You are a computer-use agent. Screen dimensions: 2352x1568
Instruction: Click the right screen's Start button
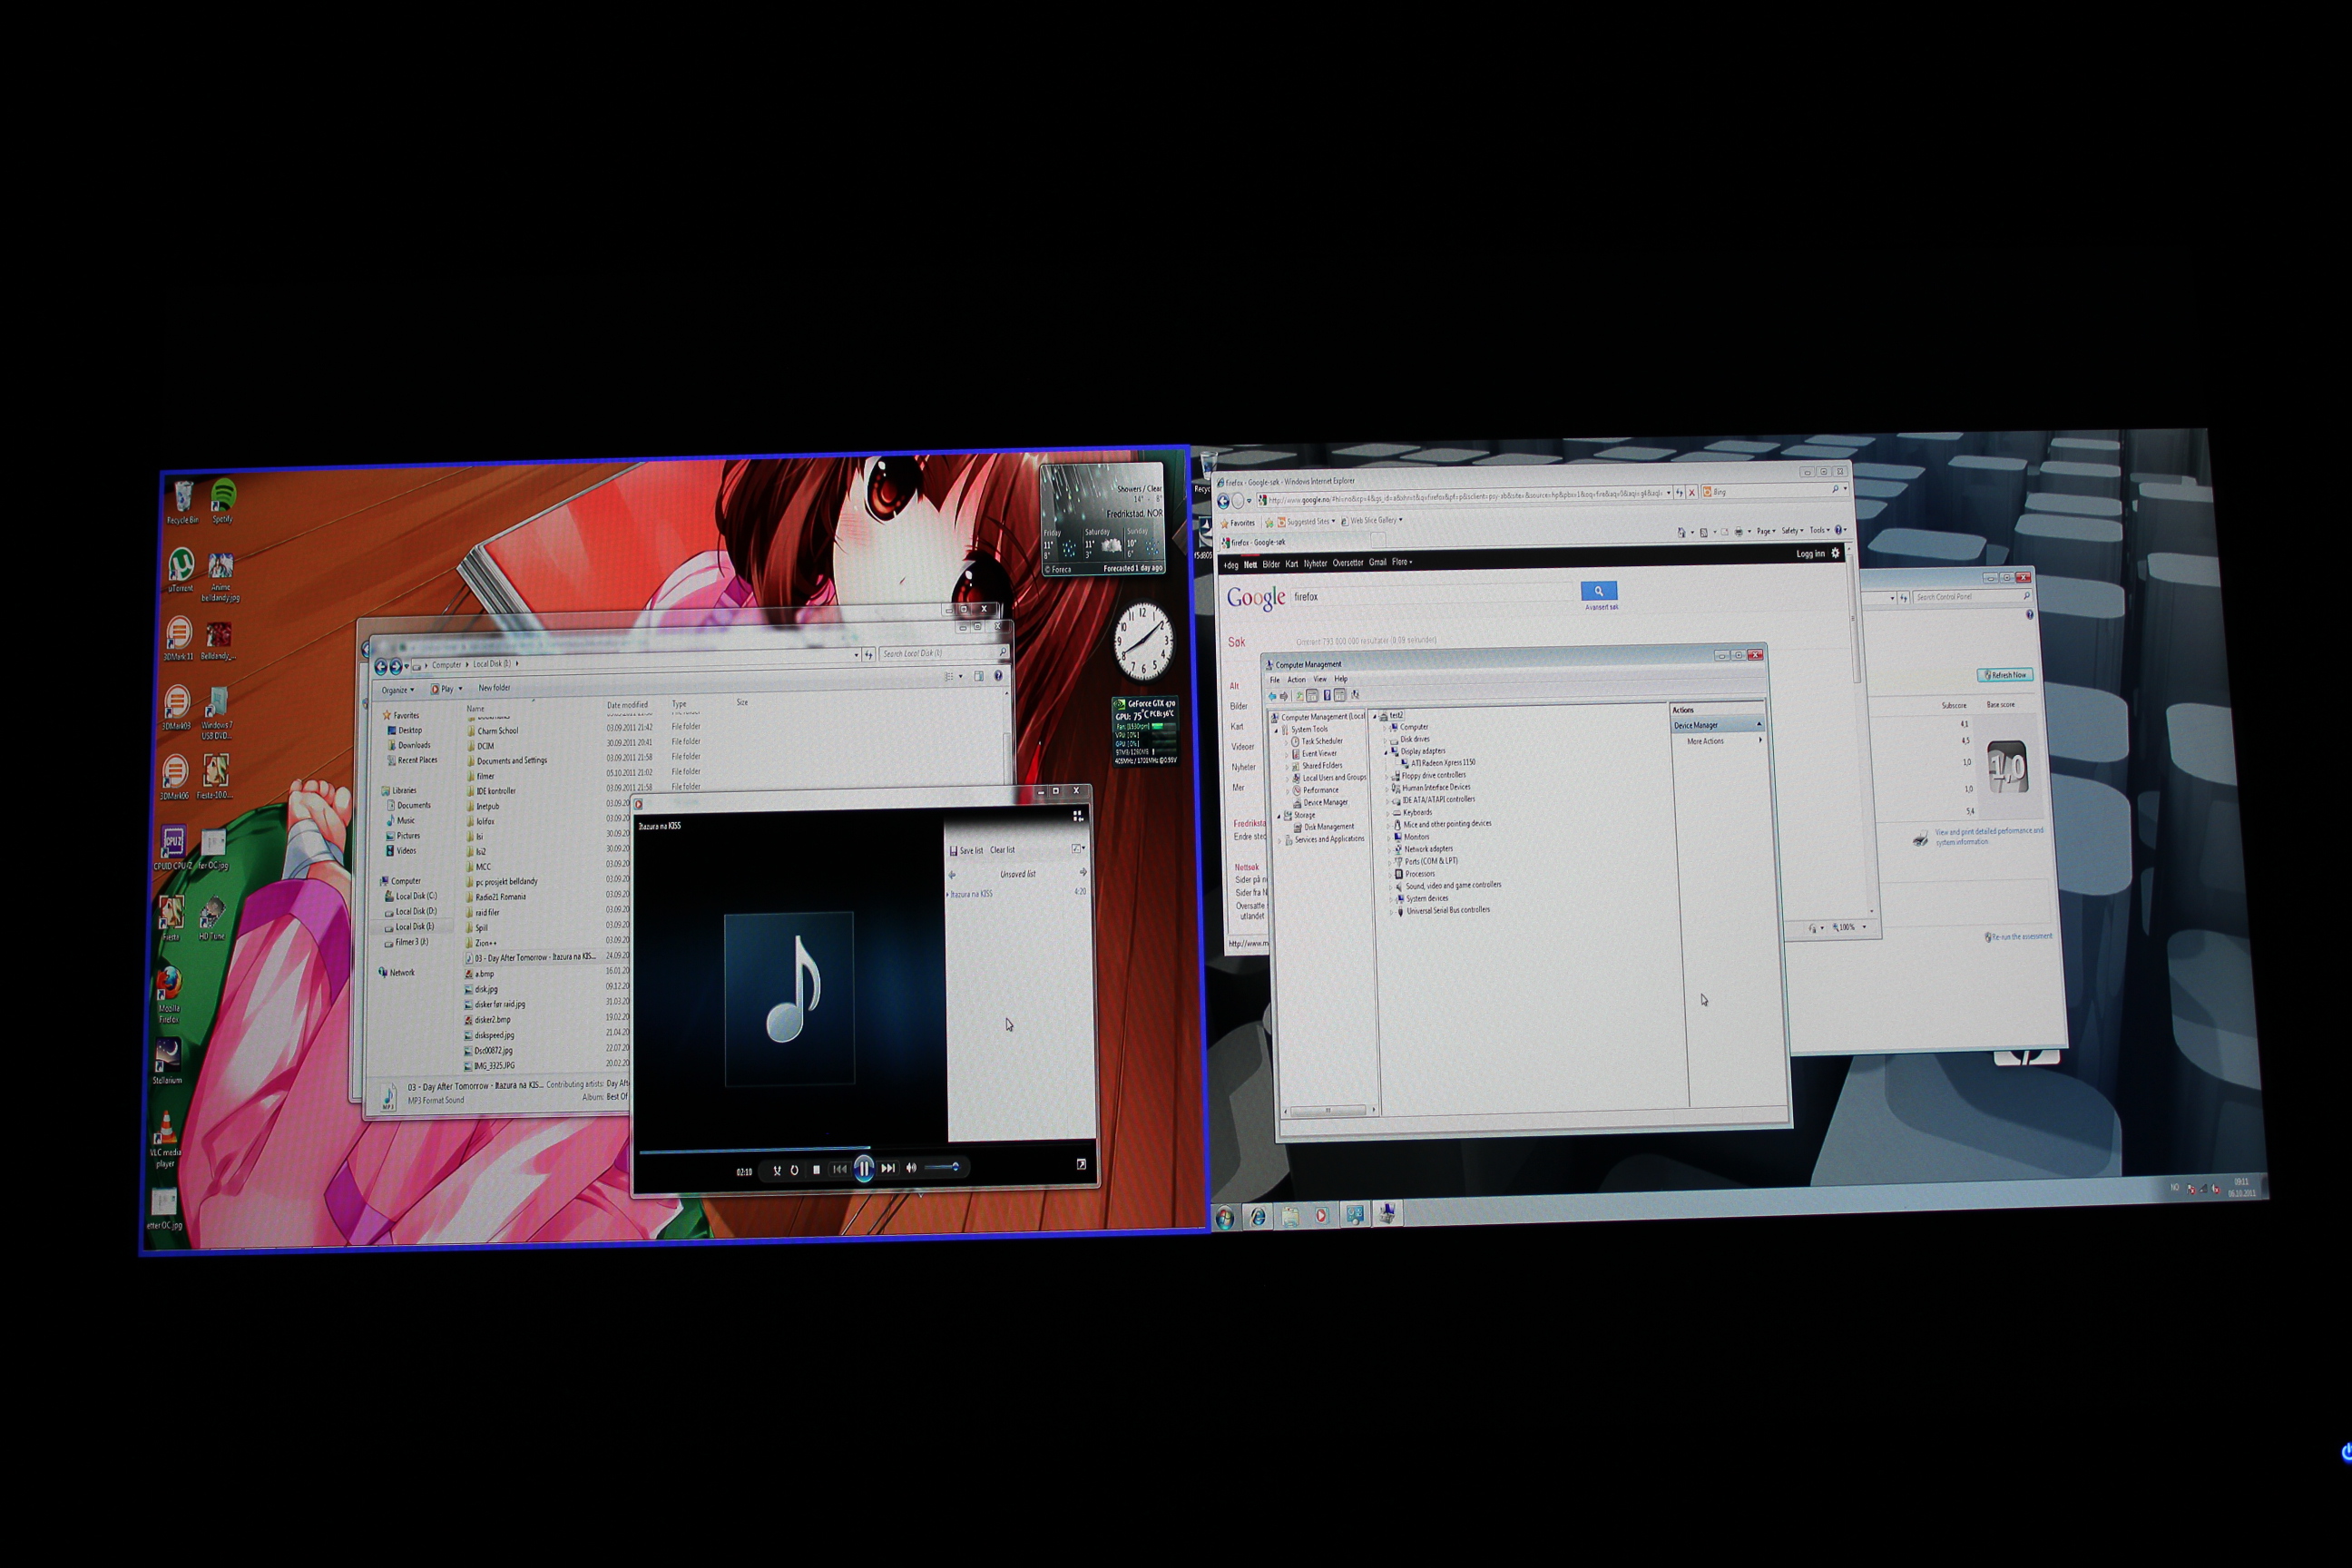[1224, 1217]
